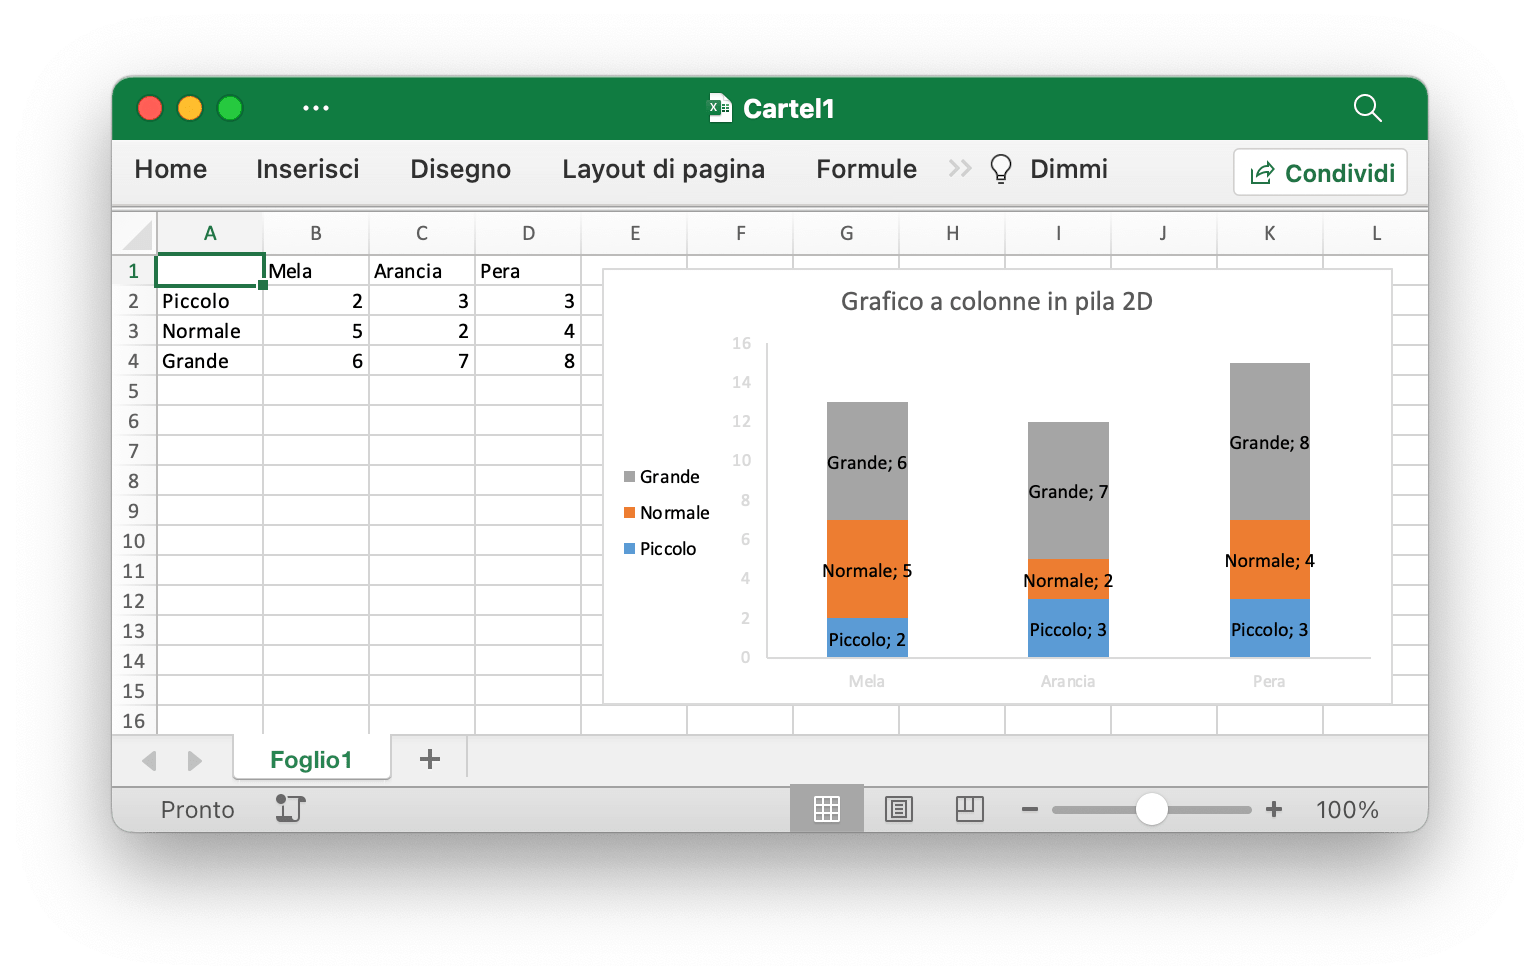The height and width of the screenshot is (980, 1540).
Task: Click the 'Normale; 2' data label
Action: 1068,581
